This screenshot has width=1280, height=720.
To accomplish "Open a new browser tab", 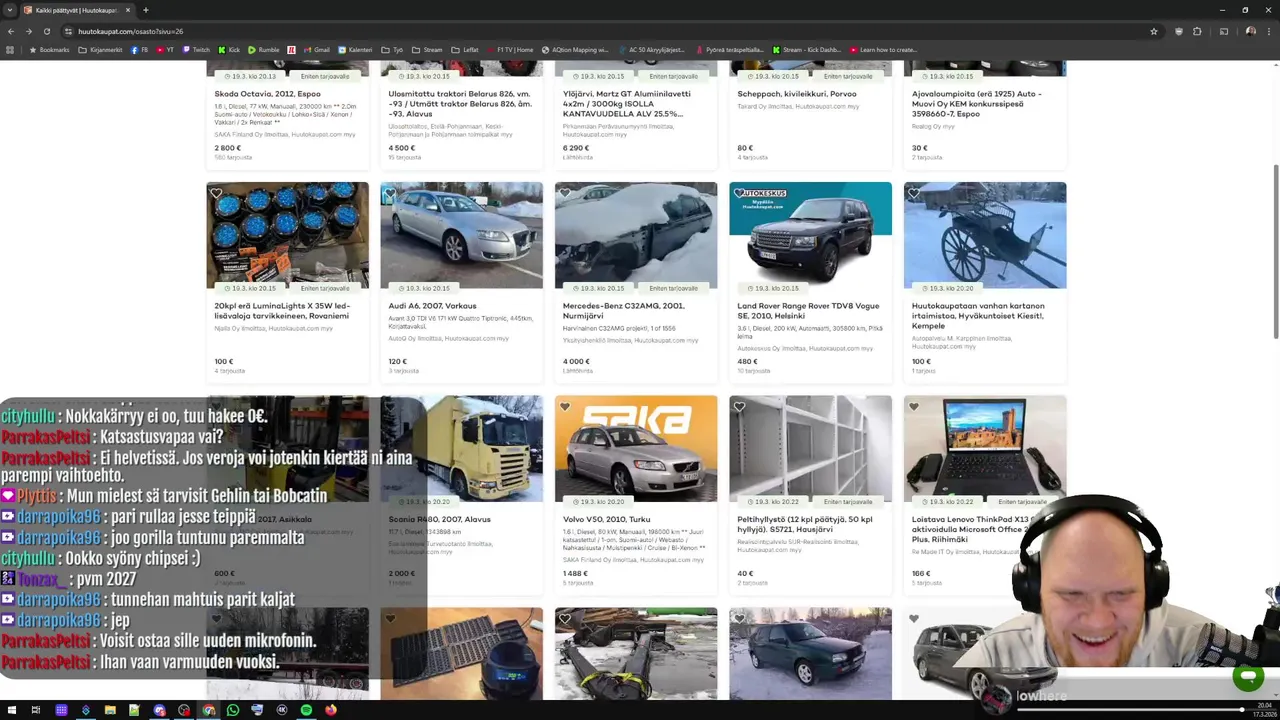I will coord(146,10).
